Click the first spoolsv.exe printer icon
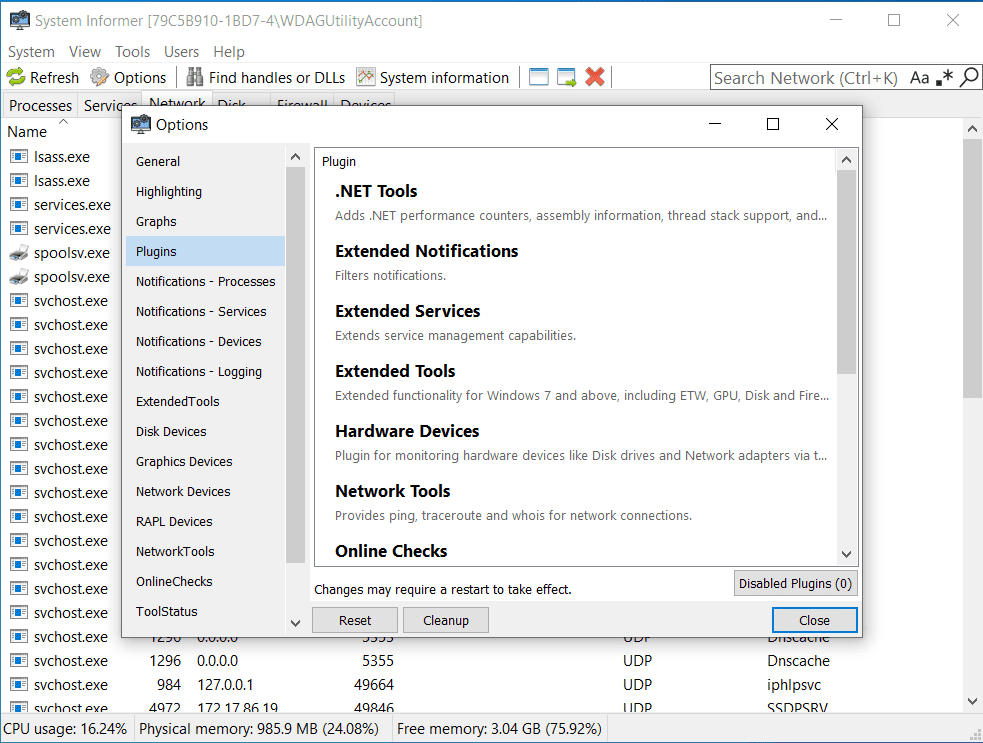 [x=19, y=253]
